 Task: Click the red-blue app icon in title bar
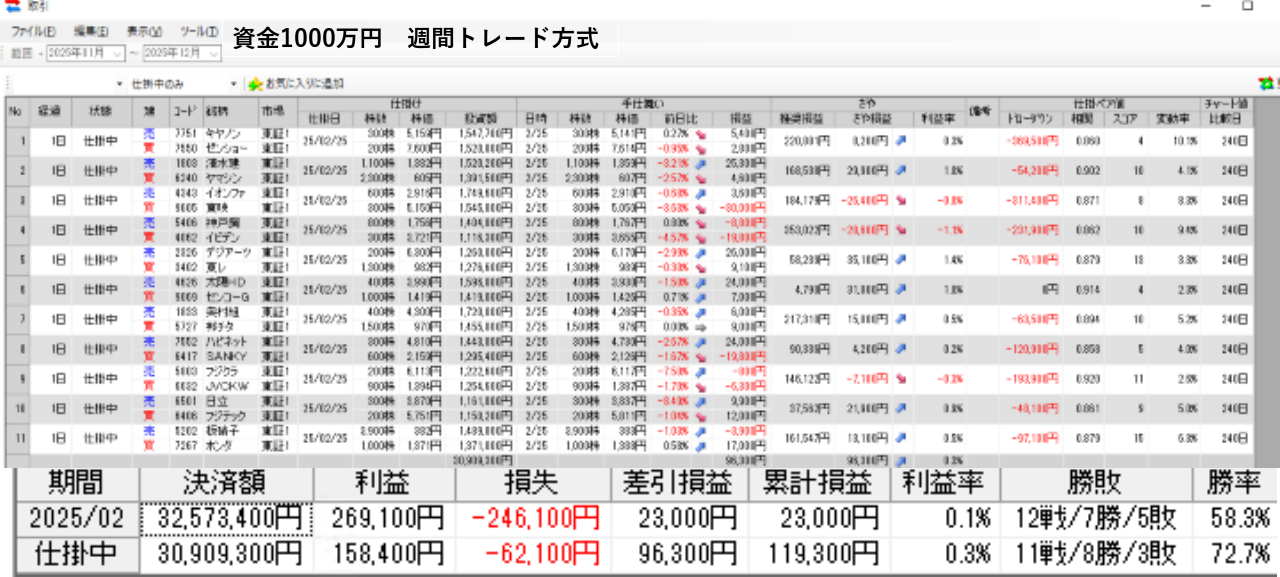coord(12,6)
